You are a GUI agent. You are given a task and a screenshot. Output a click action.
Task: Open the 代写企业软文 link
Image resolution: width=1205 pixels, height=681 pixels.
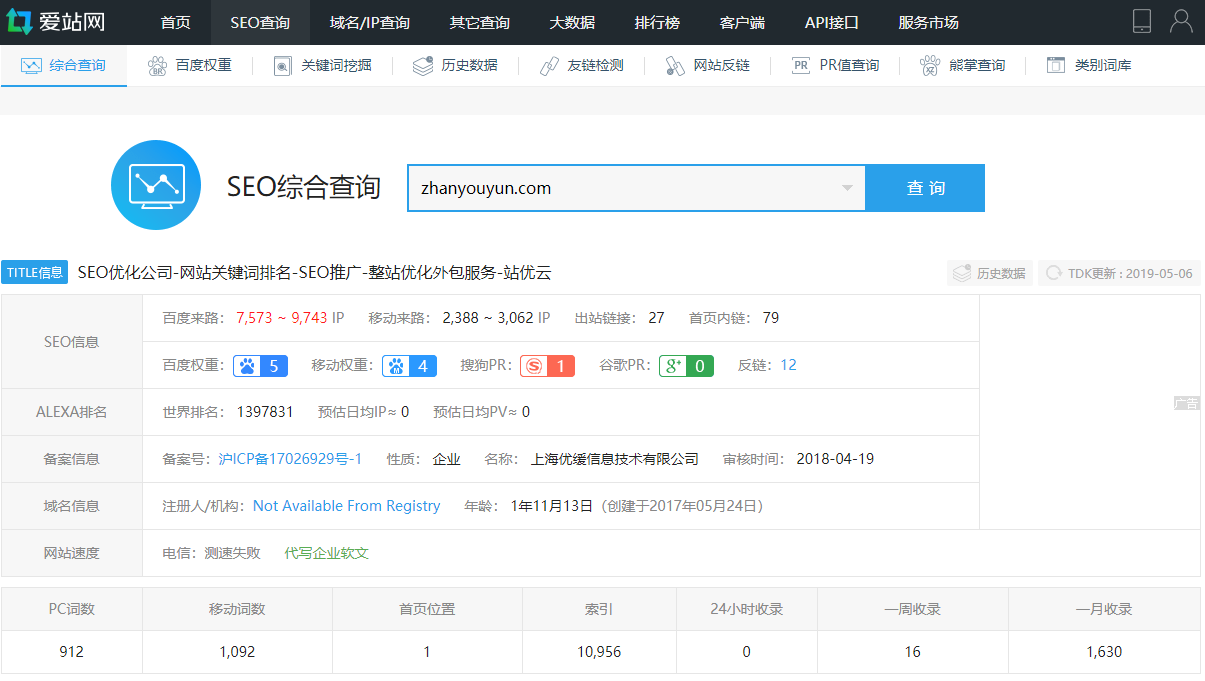pos(326,553)
